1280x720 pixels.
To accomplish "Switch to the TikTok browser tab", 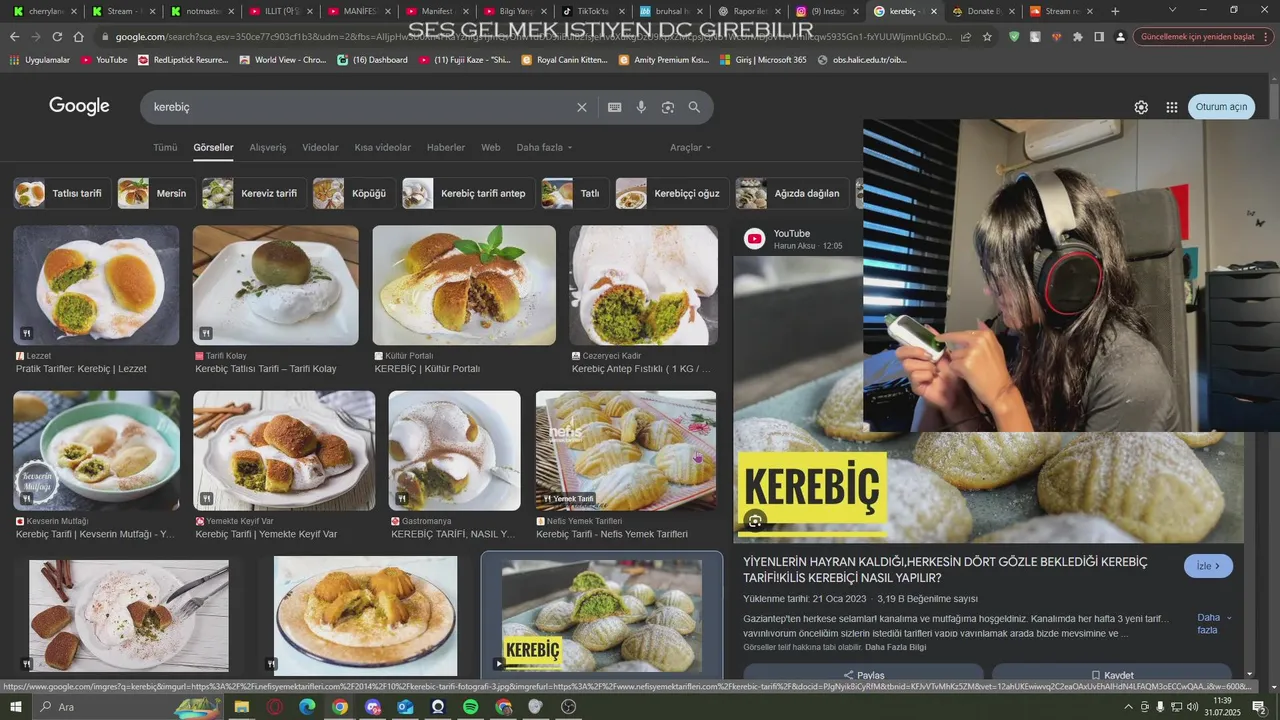I will pyautogui.click(x=592, y=11).
